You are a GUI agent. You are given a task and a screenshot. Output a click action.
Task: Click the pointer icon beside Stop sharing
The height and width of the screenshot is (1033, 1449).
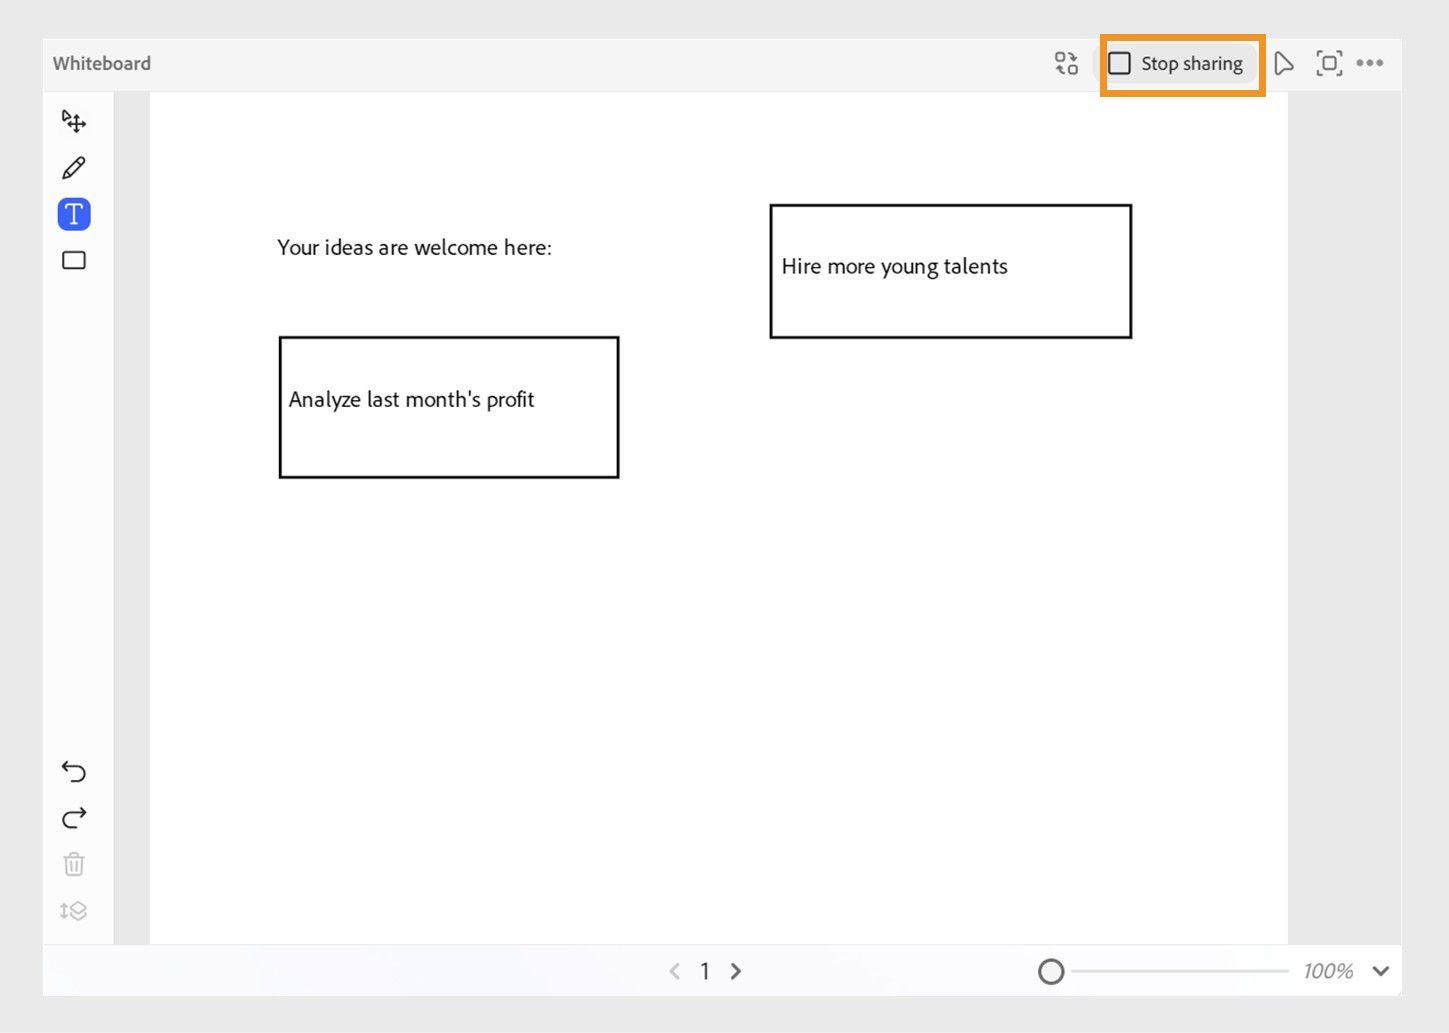coord(1284,64)
